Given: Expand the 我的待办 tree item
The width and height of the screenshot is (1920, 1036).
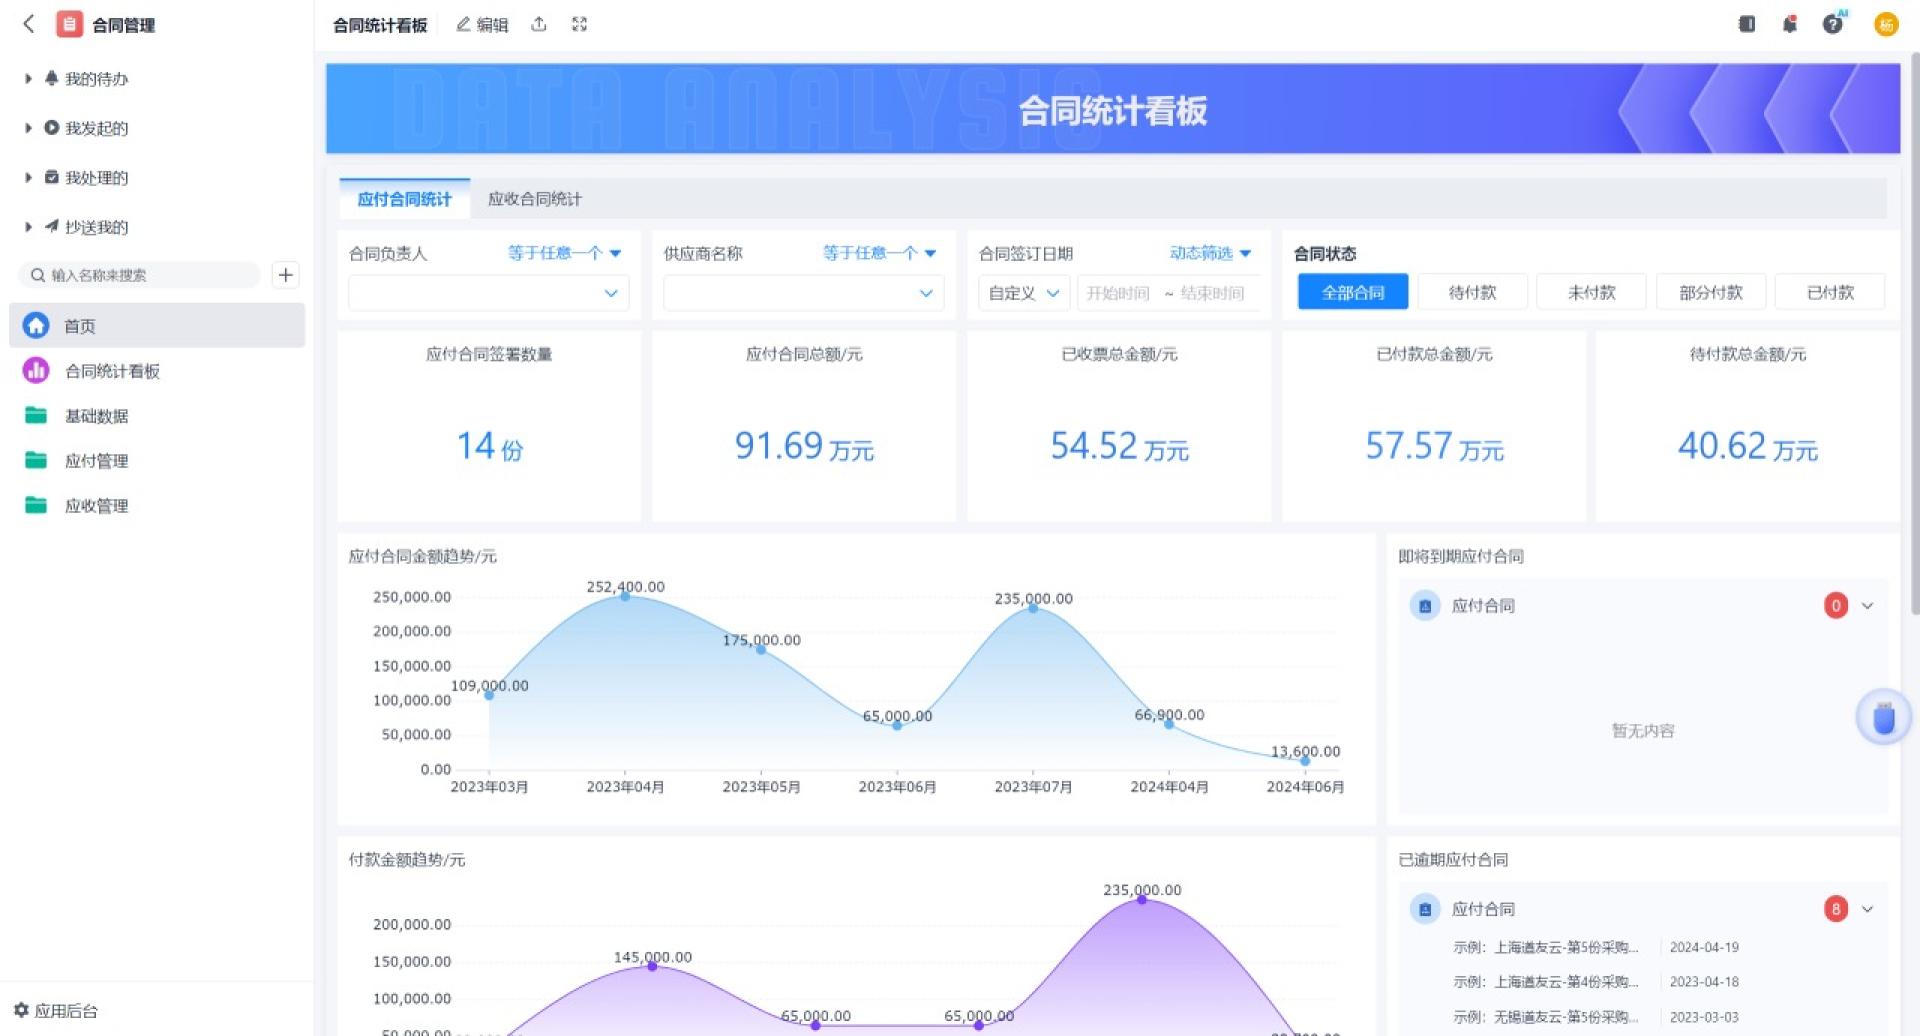Looking at the screenshot, I should point(28,79).
